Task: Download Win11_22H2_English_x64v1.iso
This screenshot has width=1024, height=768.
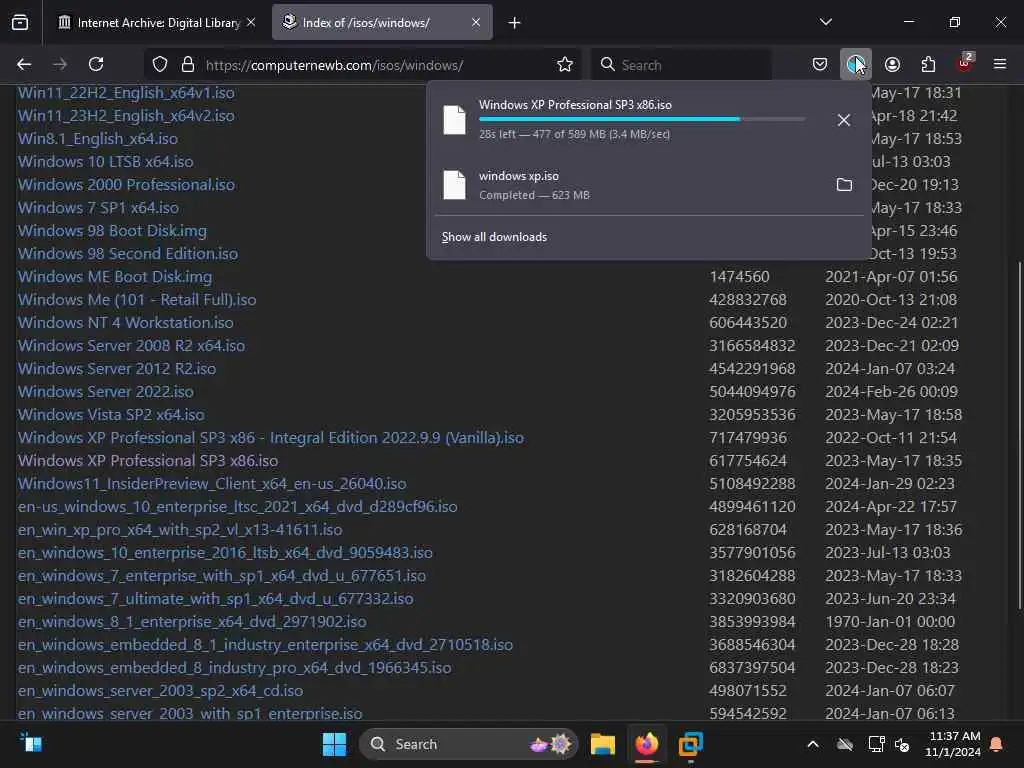Action: pos(126,93)
